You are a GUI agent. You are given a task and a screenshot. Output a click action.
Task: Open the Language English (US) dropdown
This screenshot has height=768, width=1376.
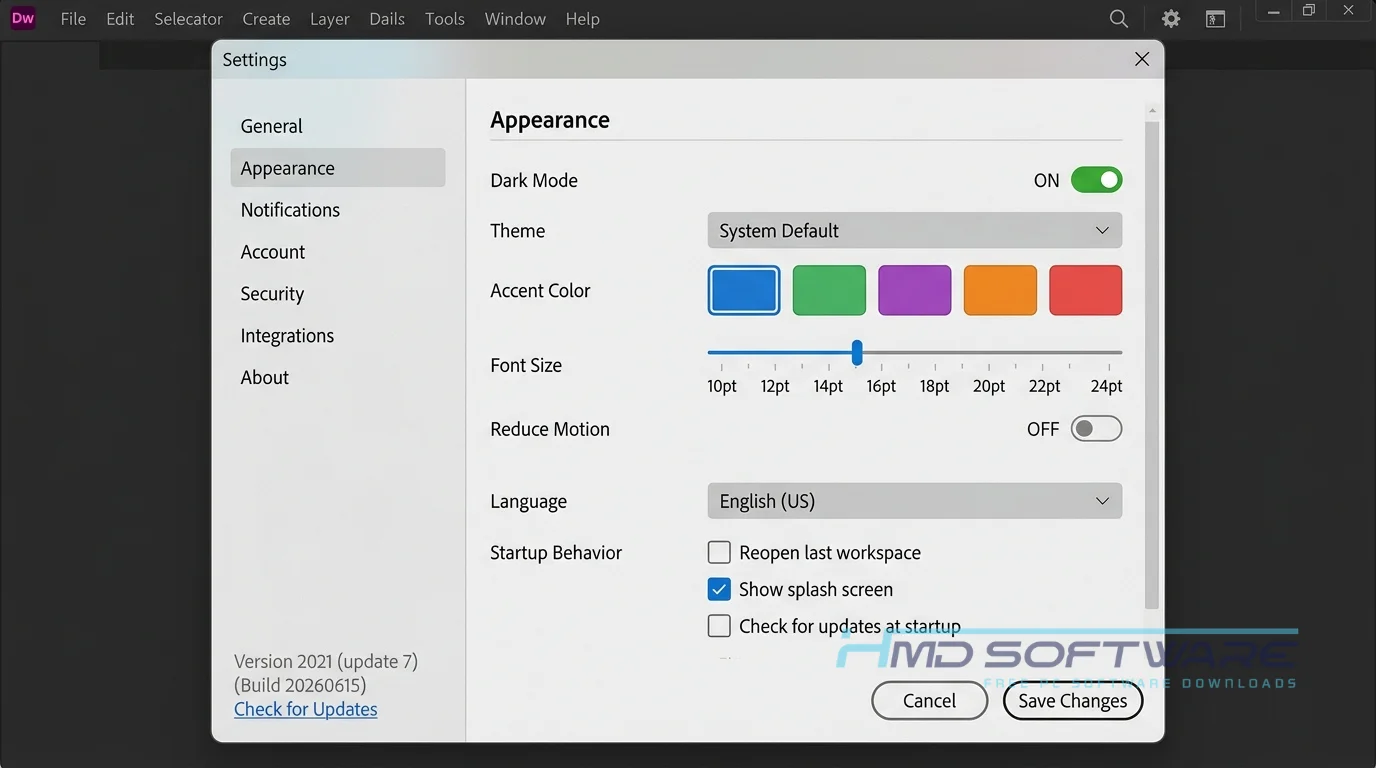click(x=914, y=501)
